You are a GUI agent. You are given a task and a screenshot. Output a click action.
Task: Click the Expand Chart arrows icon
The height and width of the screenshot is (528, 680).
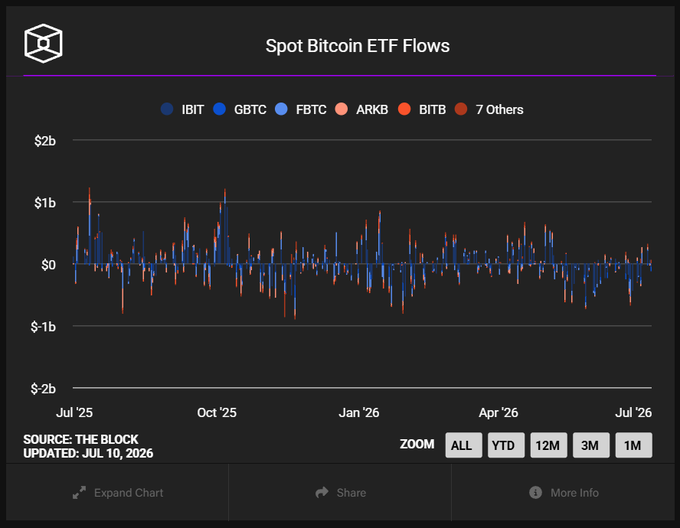pyautogui.click(x=79, y=492)
